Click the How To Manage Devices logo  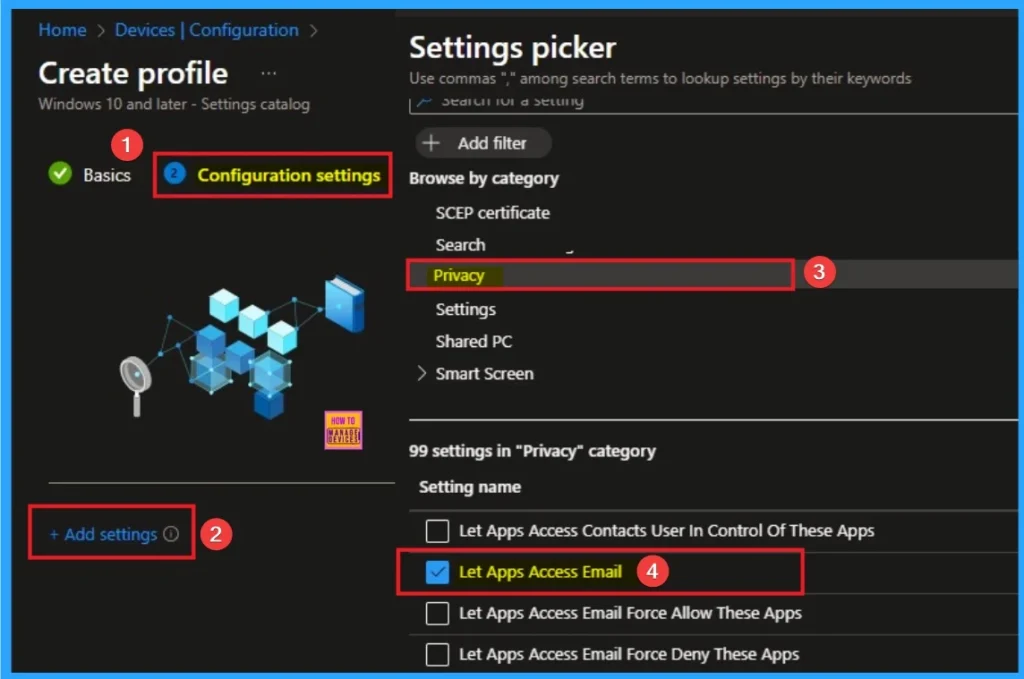[x=343, y=430]
